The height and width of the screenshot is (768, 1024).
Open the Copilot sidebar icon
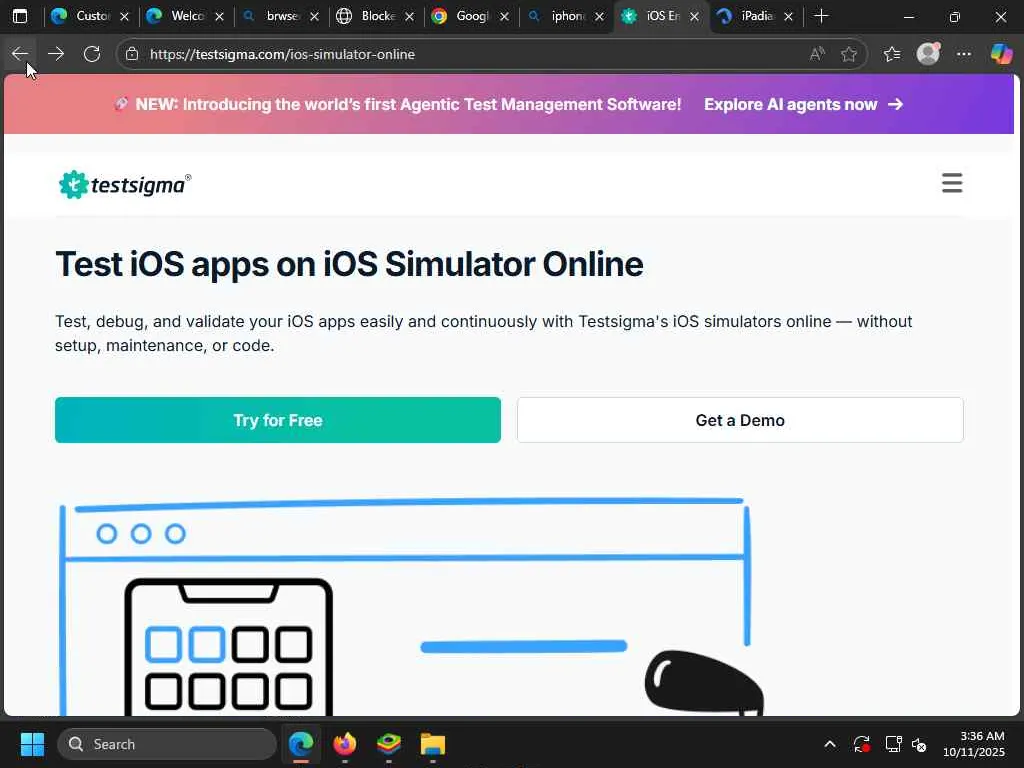[x=1001, y=54]
